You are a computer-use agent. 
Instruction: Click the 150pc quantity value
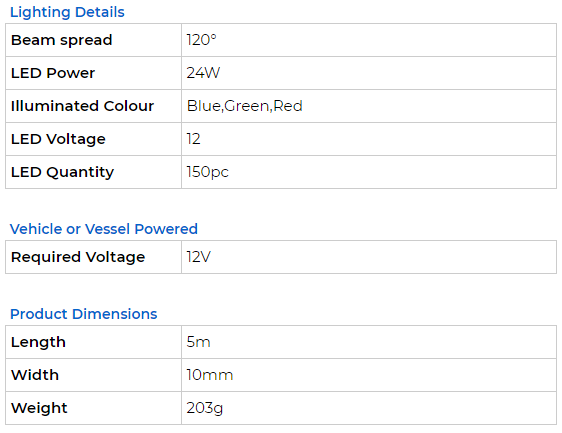click(208, 172)
